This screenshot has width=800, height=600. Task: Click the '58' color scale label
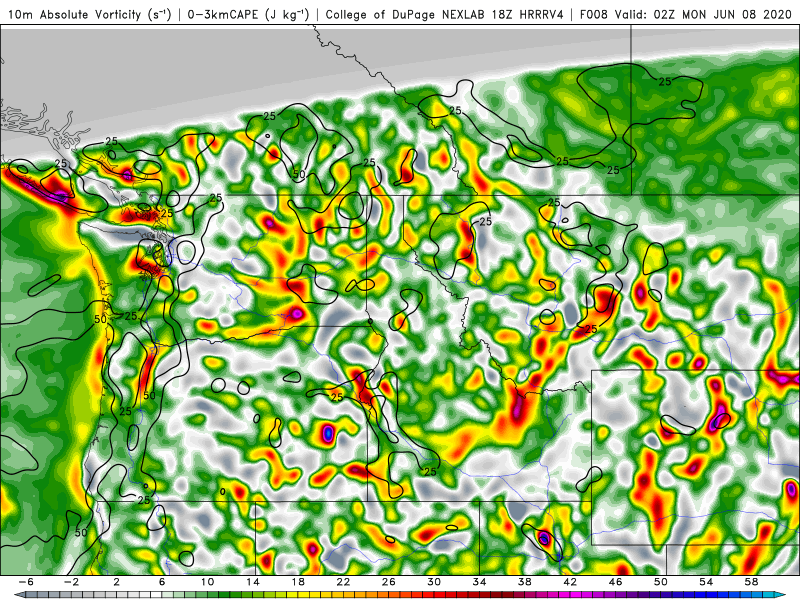tap(751, 582)
